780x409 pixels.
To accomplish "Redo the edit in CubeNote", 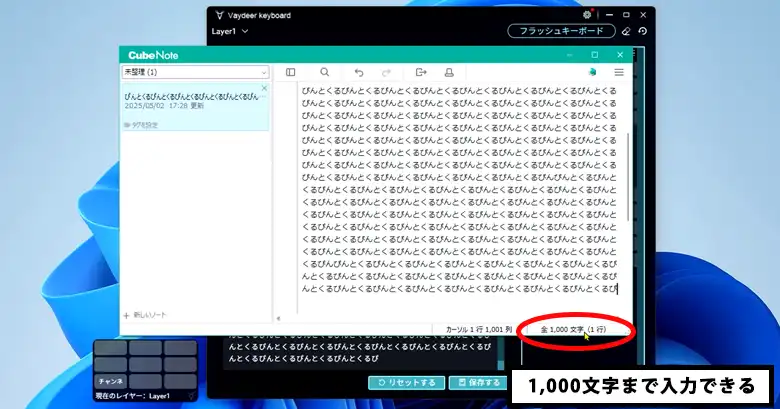I will pyautogui.click(x=386, y=73).
